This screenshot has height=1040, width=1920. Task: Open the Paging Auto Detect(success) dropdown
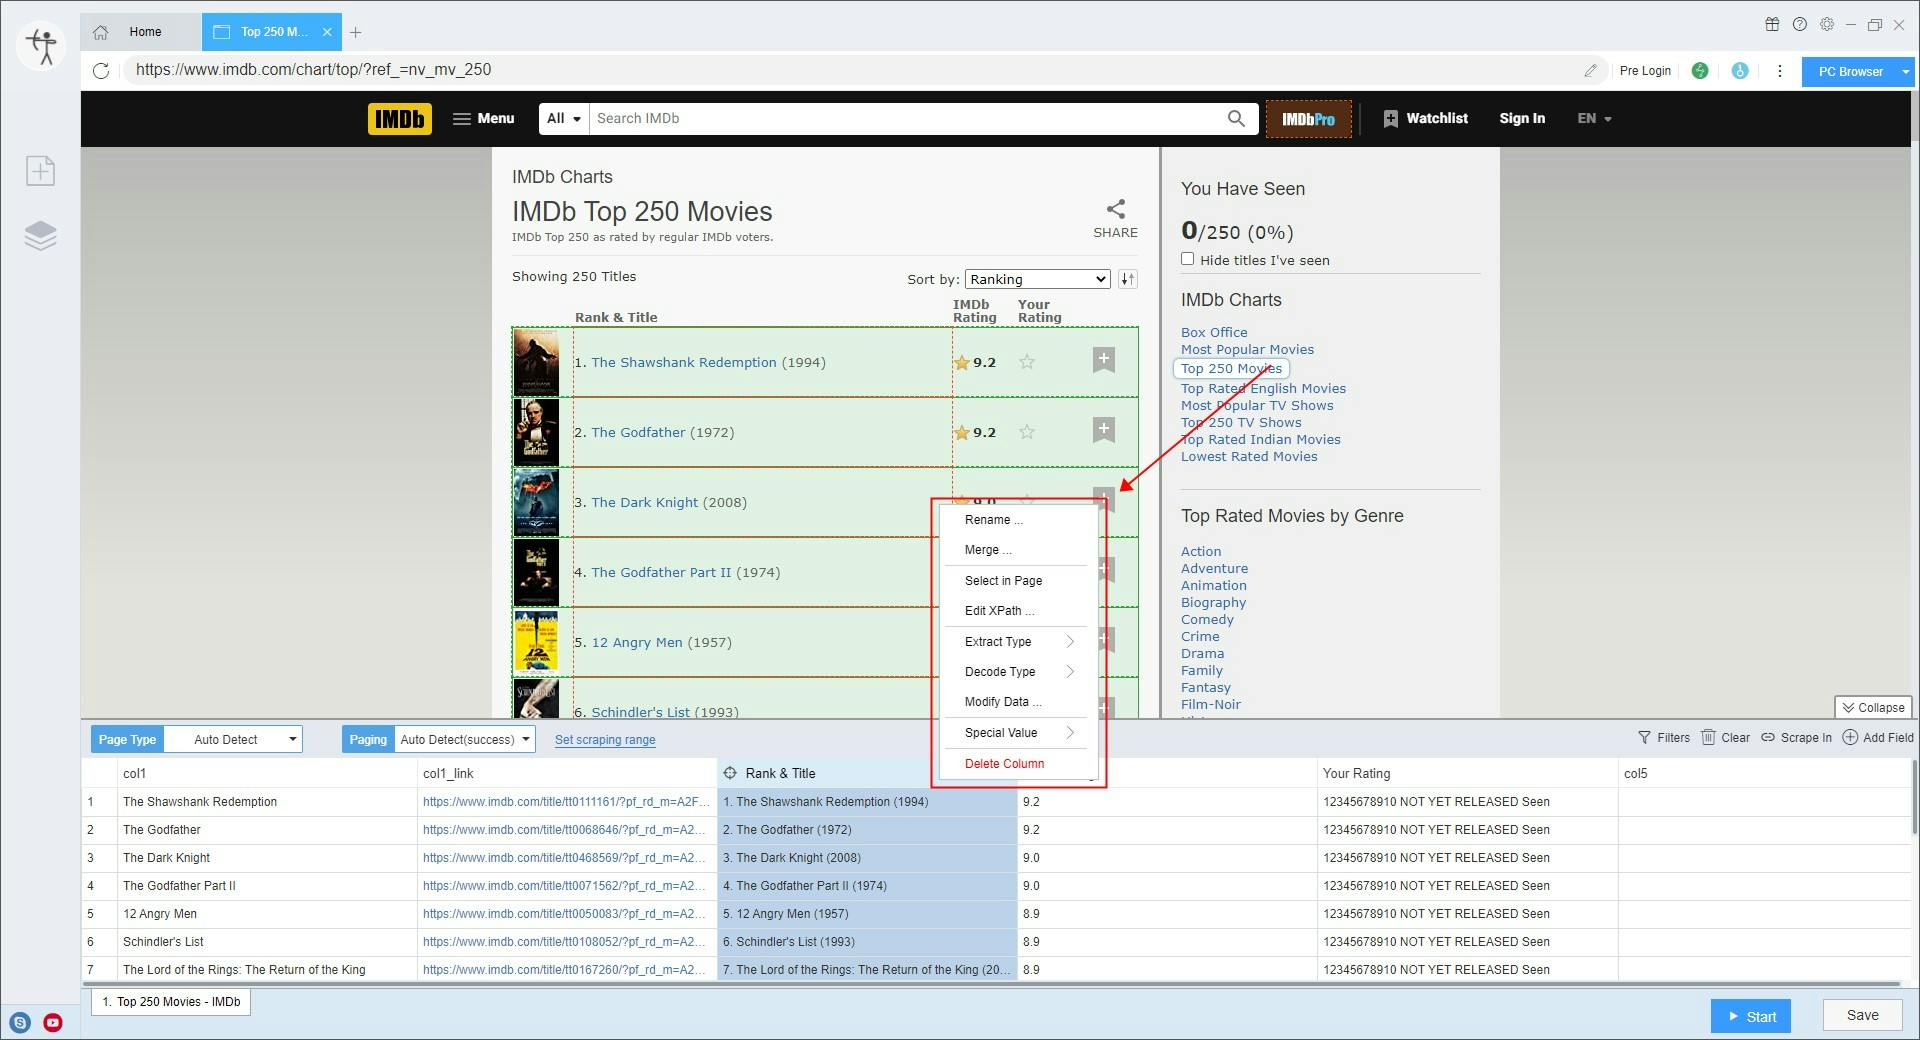tap(465, 740)
